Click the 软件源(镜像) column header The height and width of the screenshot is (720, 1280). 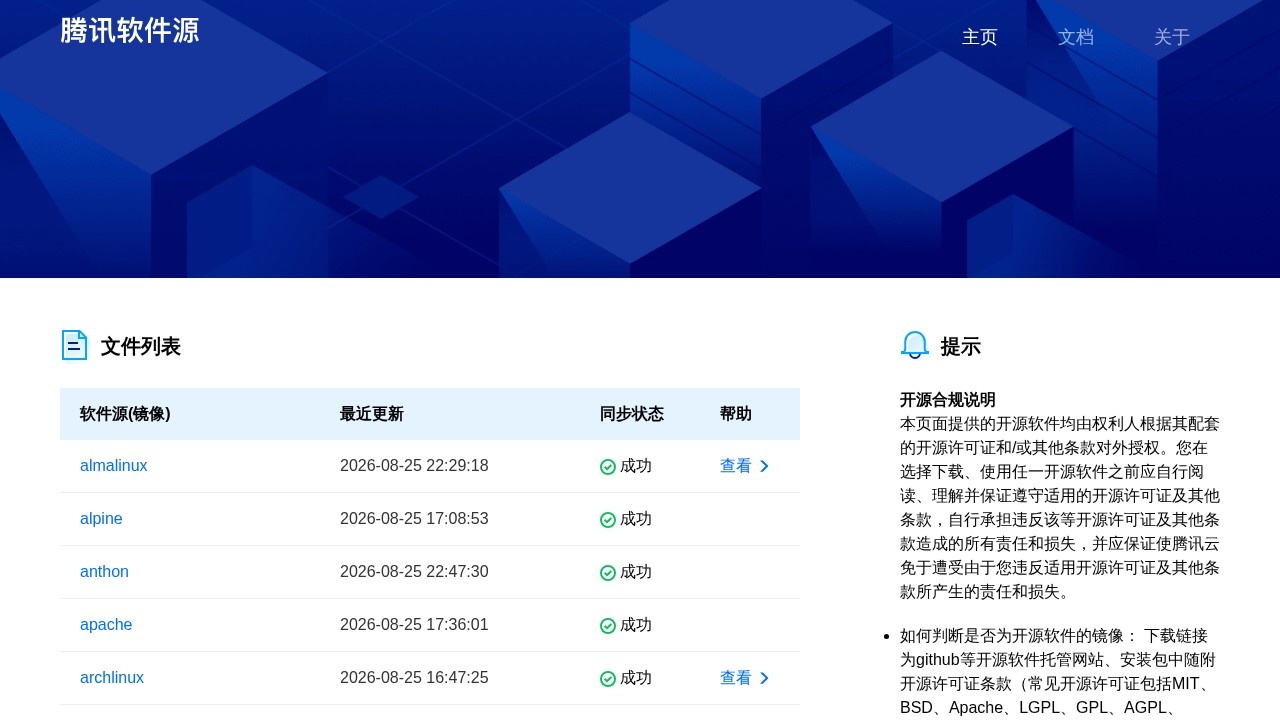click(x=125, y=414)
